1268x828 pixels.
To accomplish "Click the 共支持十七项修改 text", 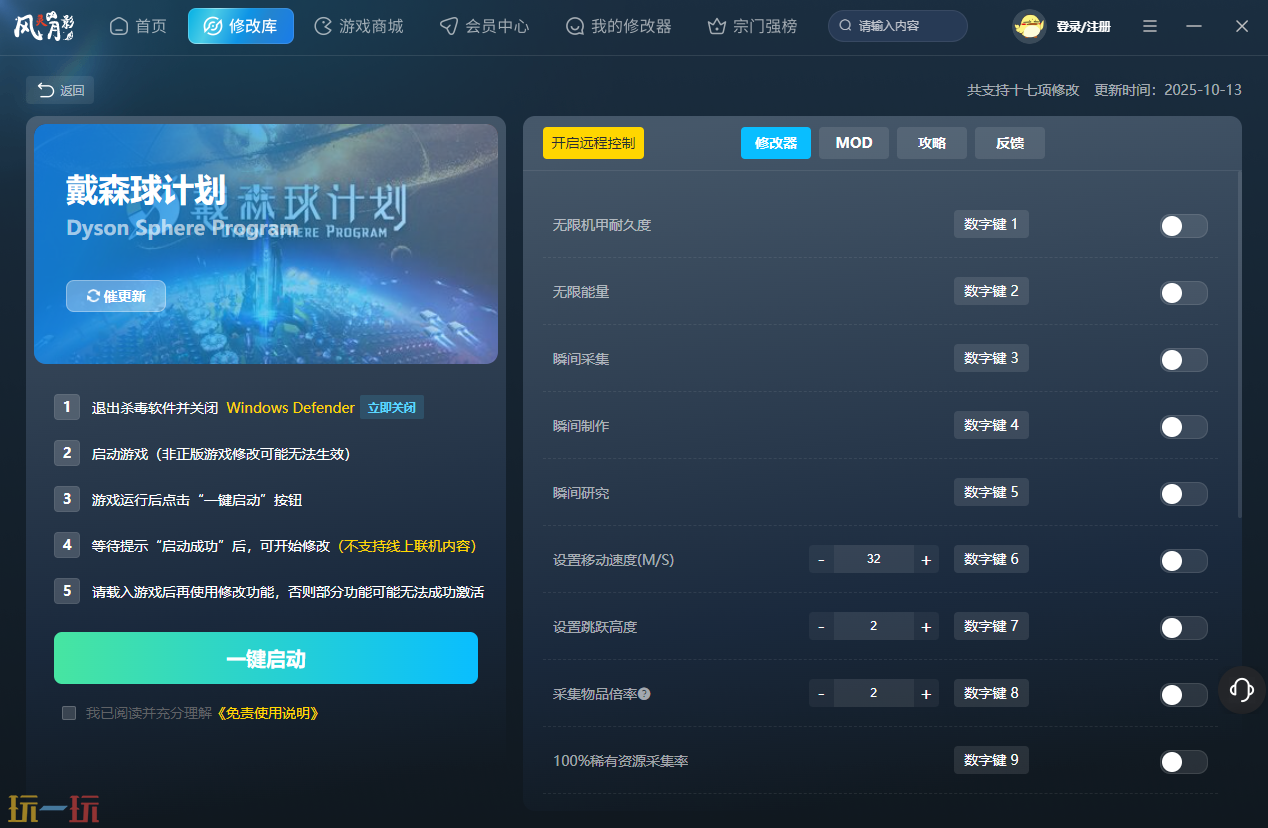I will [1023, 90].
